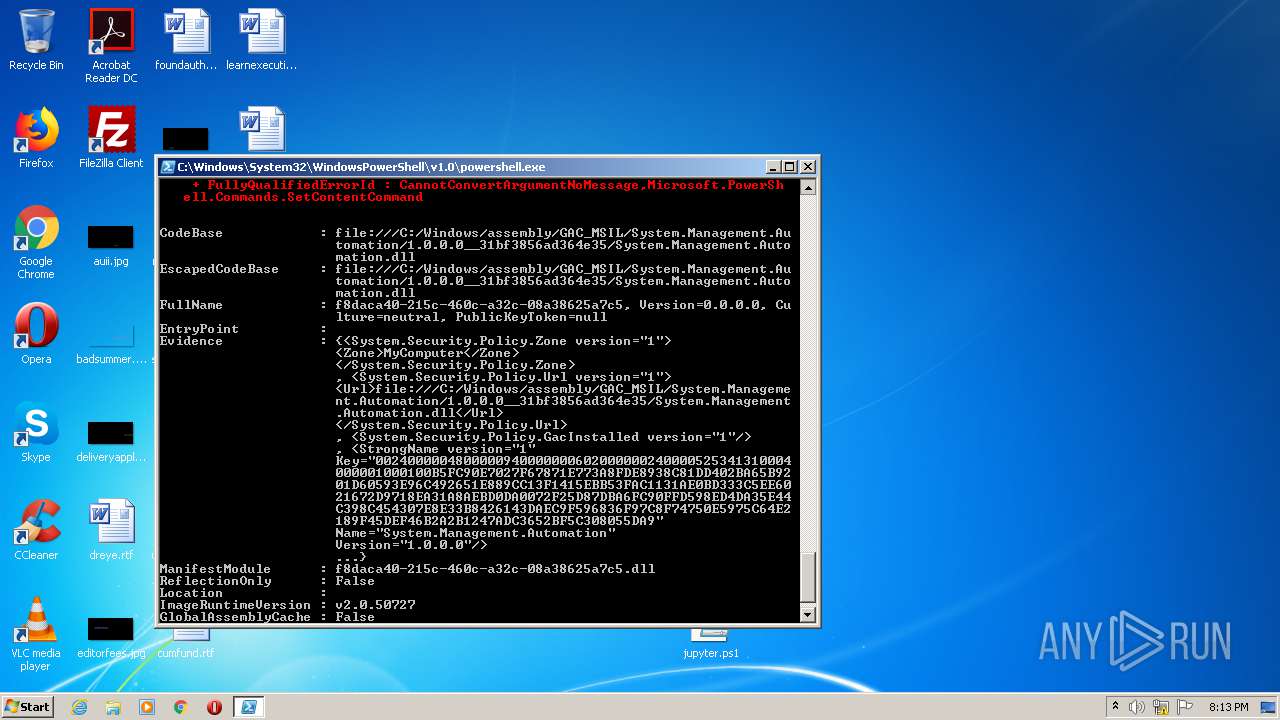This screenshot has width=1280, height=720.
Task: Select the black thumbnail file beside FileZilla
Action: tap(186, 139)
